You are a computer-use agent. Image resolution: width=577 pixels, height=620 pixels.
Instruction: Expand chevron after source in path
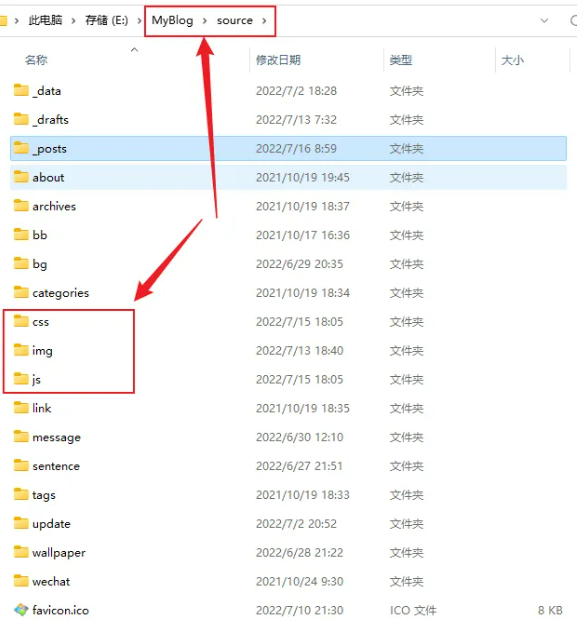tap(264, 21)
